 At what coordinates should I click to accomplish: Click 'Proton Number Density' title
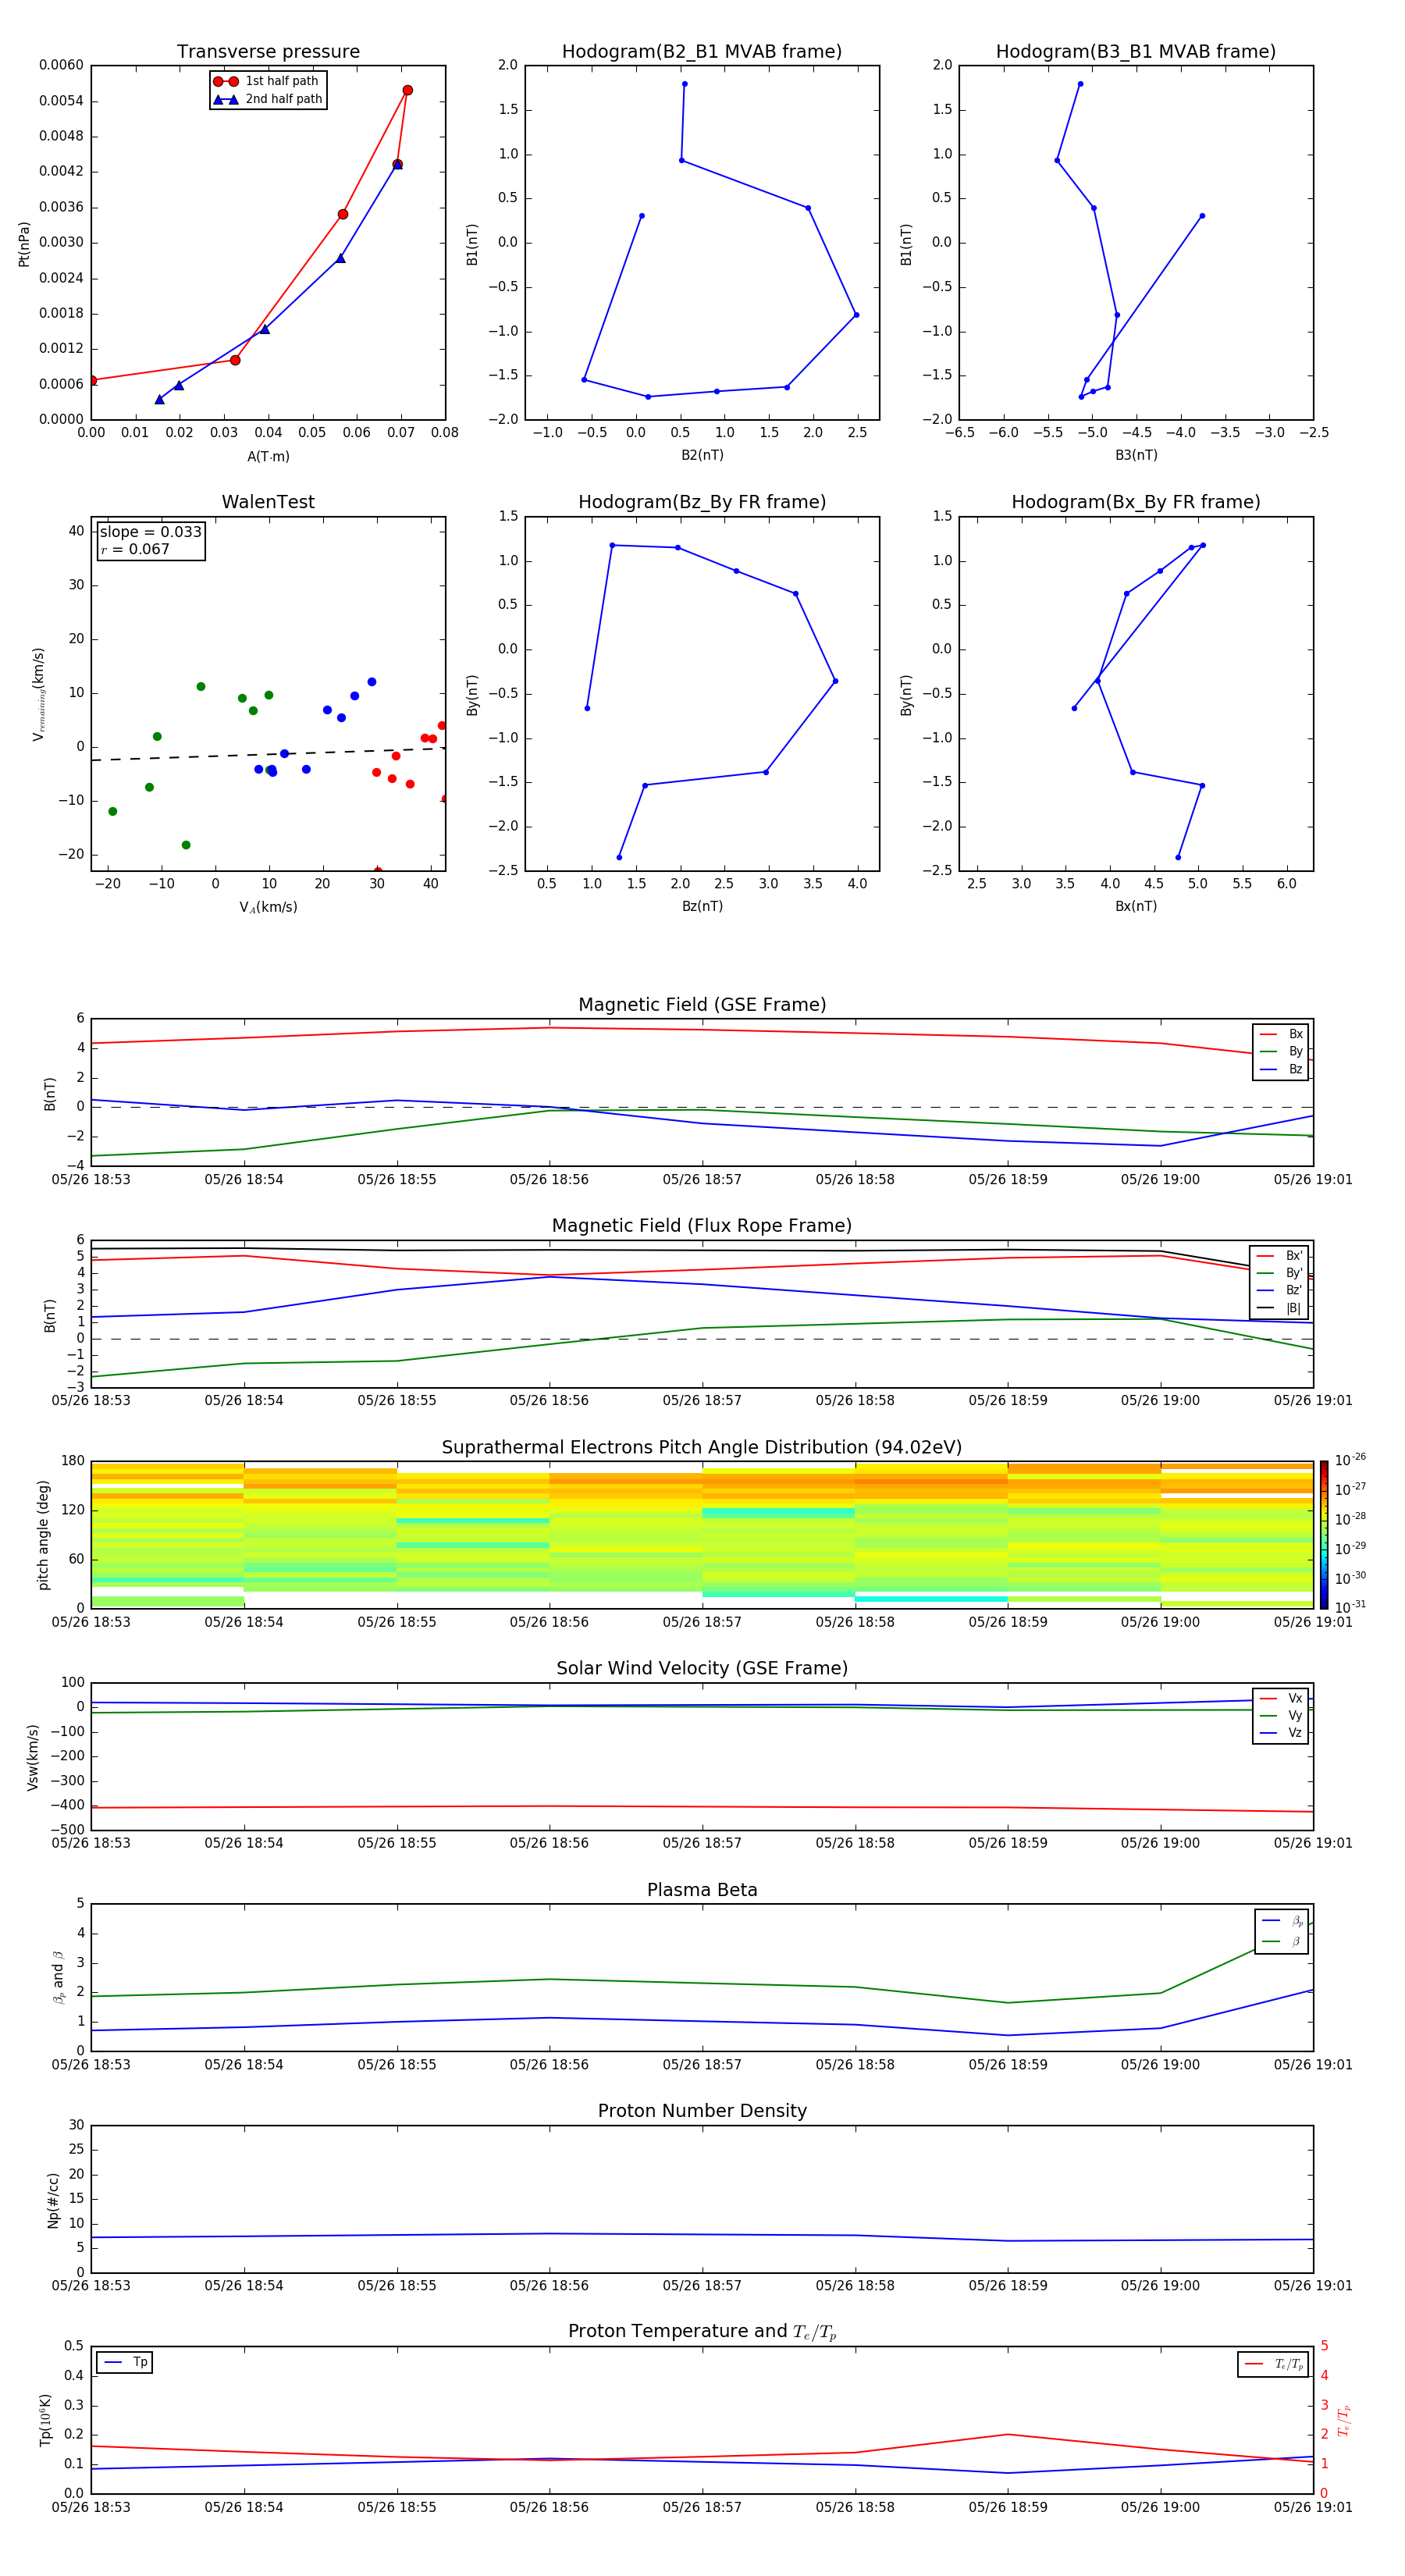[702, 2111]
